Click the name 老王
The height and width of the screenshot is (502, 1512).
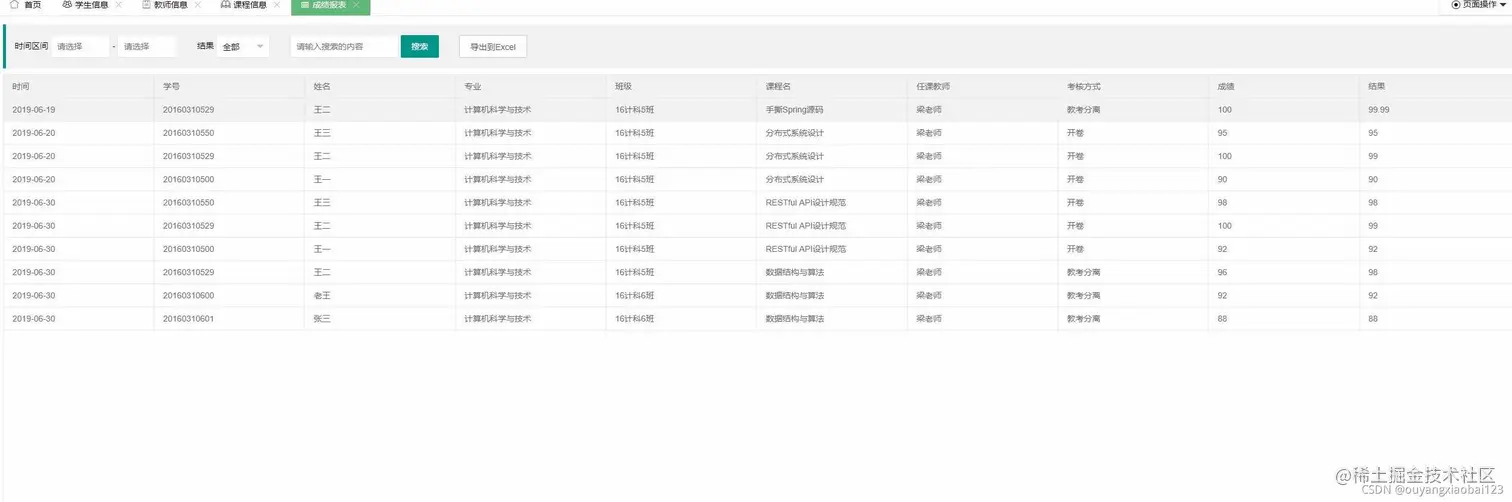point(322,296)
